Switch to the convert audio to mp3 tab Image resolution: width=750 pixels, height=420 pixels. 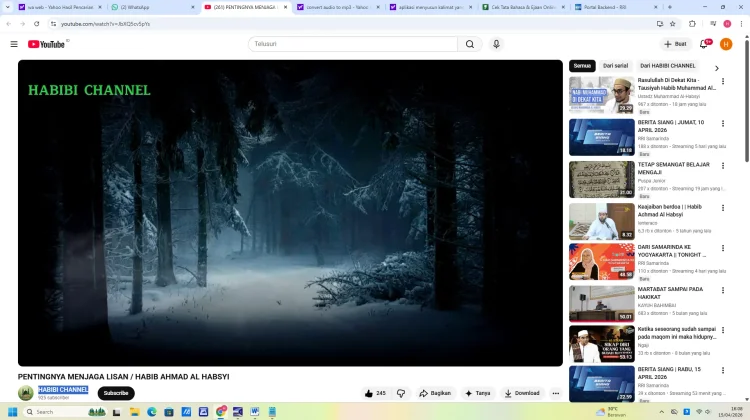click(x=338, y=7)
